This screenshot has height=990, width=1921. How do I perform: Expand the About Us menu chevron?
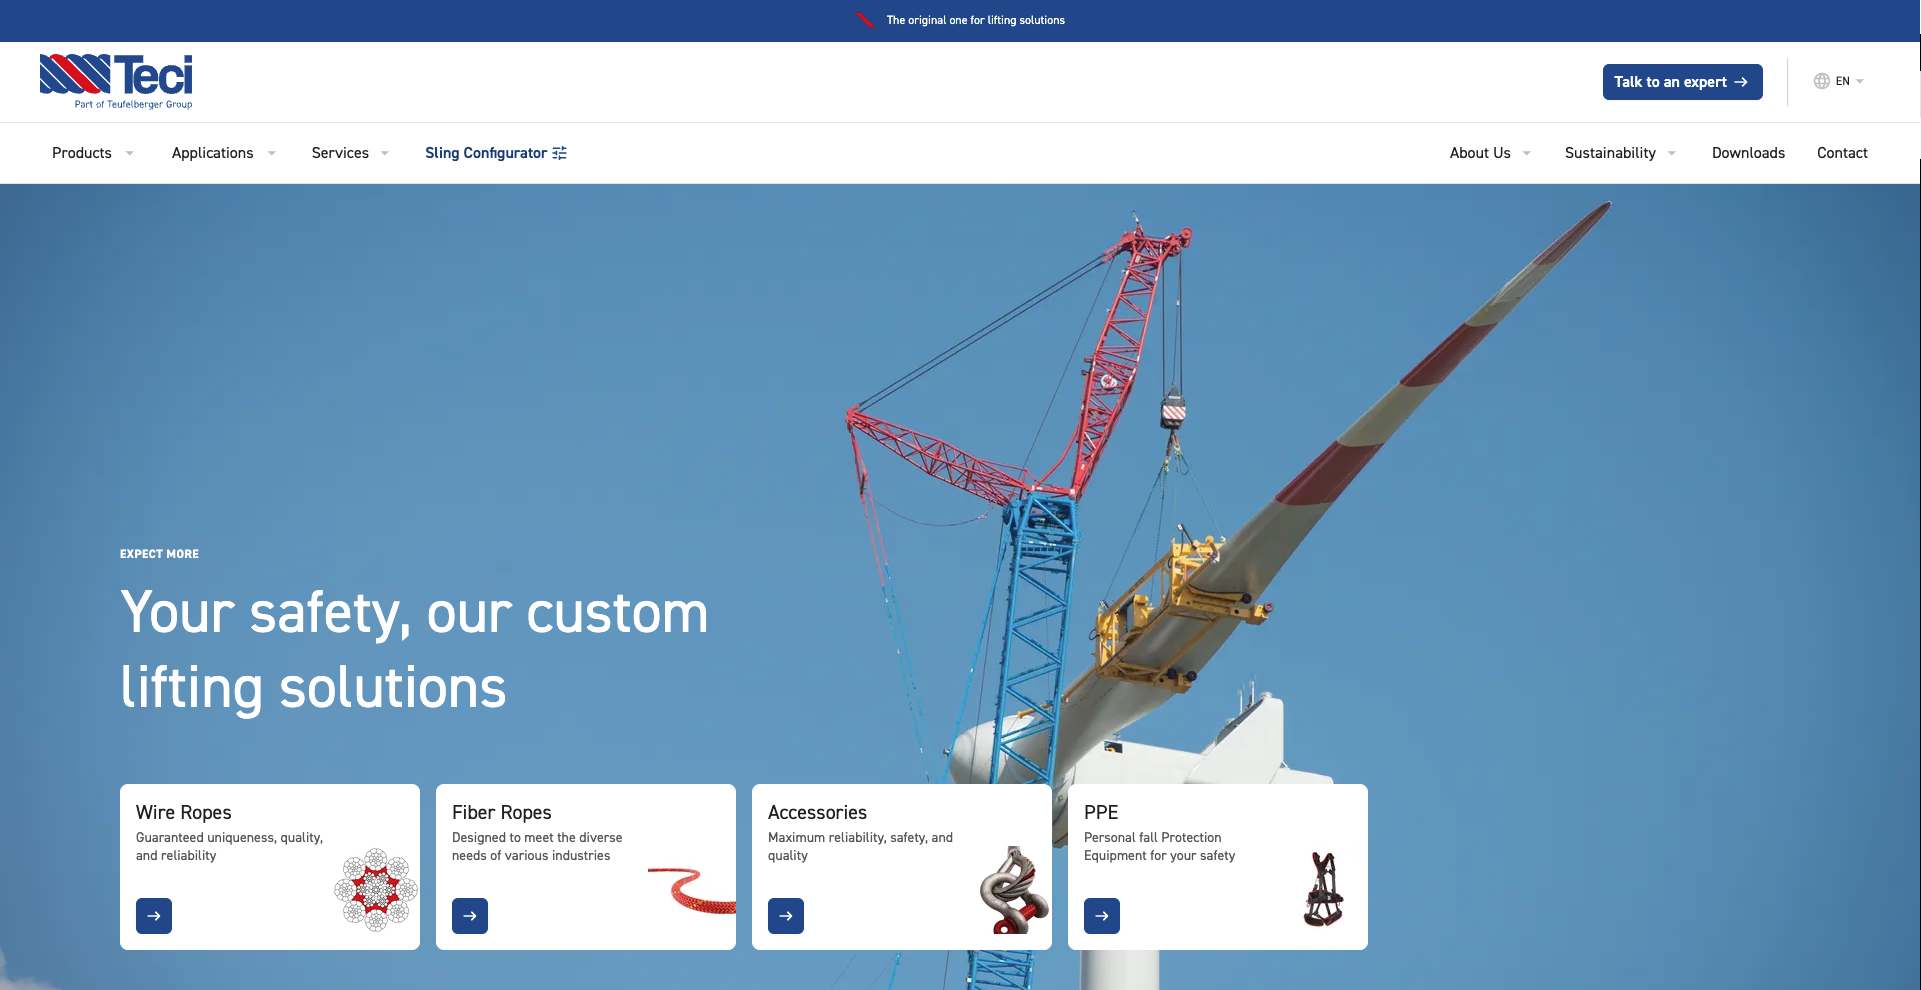click(x=1527, y=153)
